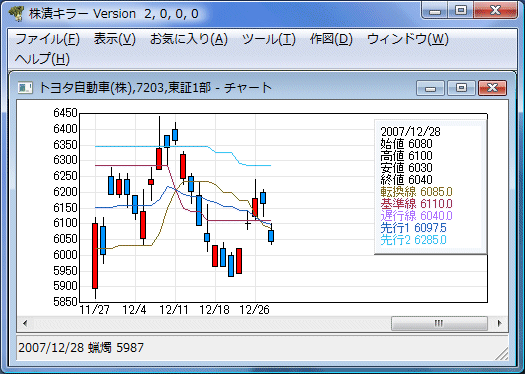The image size is (525, 374).
Task: Open the ヘルプ(H) menu
Action: 42,59
